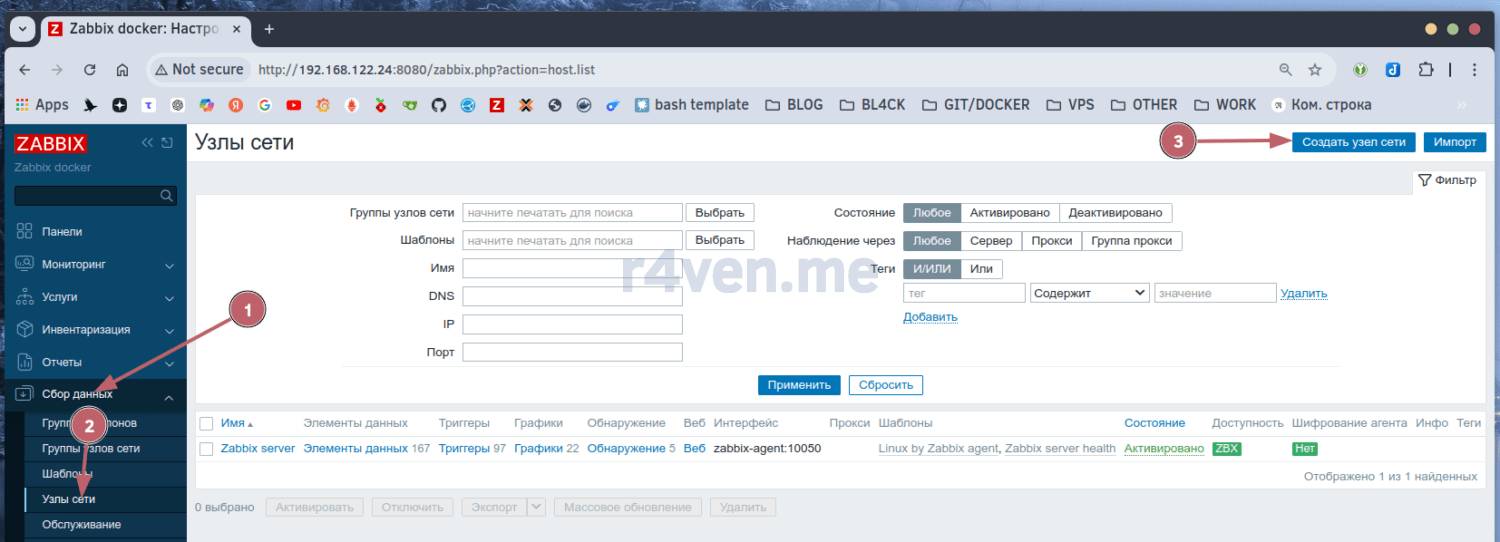Open the Zabbix server host link

pos(258,449)
